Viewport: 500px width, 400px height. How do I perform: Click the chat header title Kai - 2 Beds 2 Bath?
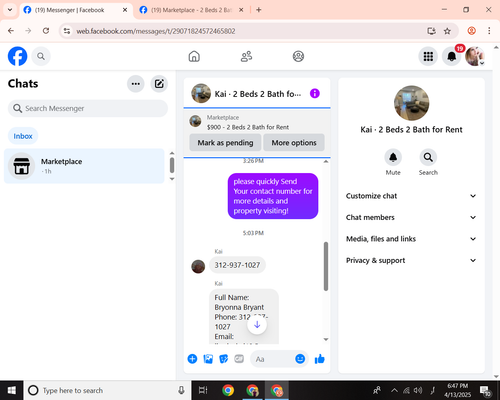click(x=258, y=94)
